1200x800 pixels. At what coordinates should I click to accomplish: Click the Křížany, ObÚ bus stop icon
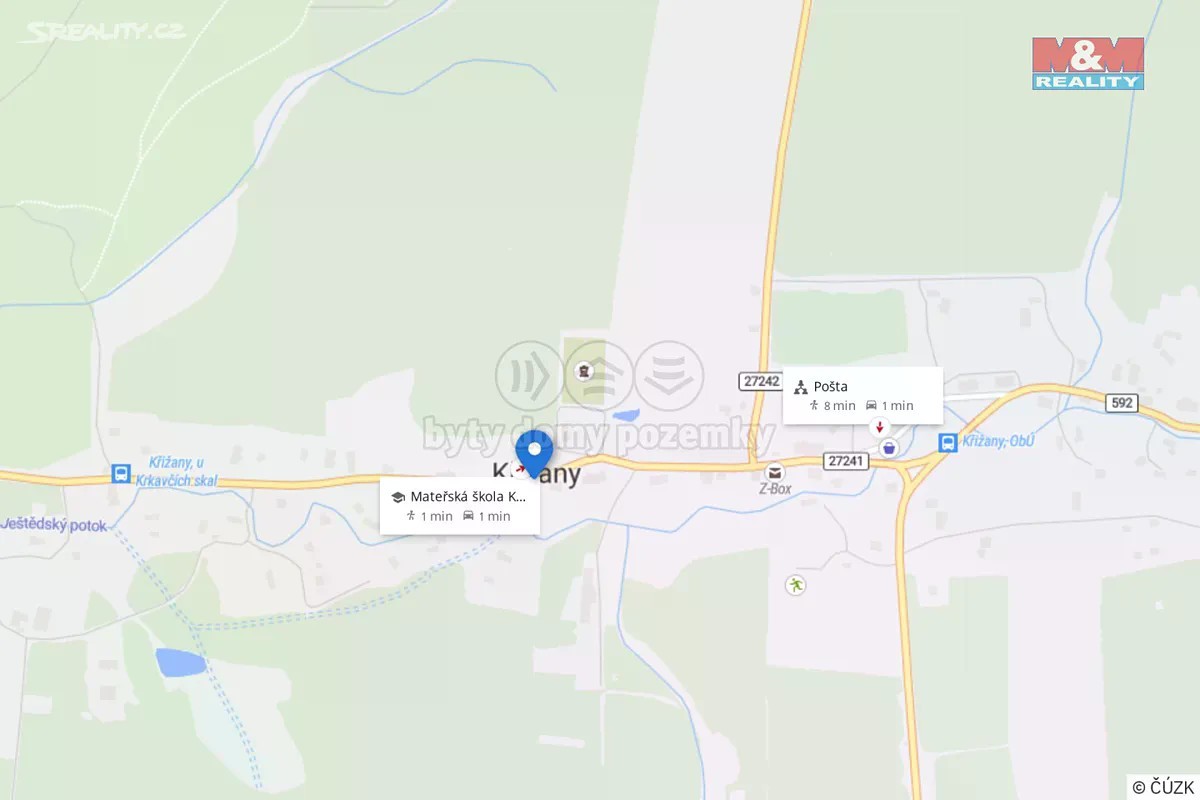947,442
